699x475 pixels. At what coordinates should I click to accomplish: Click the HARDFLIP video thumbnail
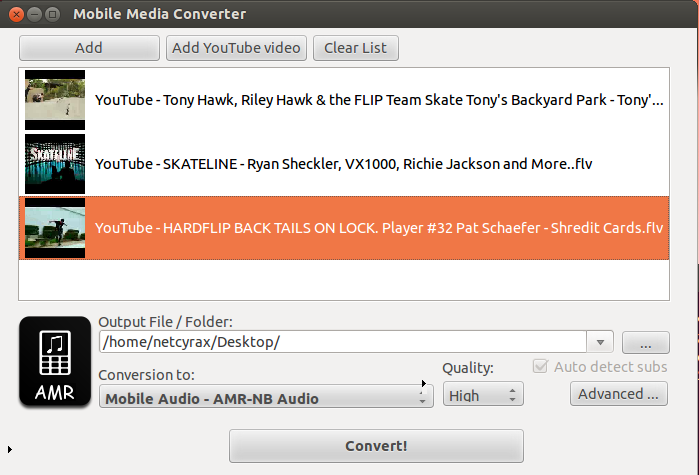coord(55,227)
